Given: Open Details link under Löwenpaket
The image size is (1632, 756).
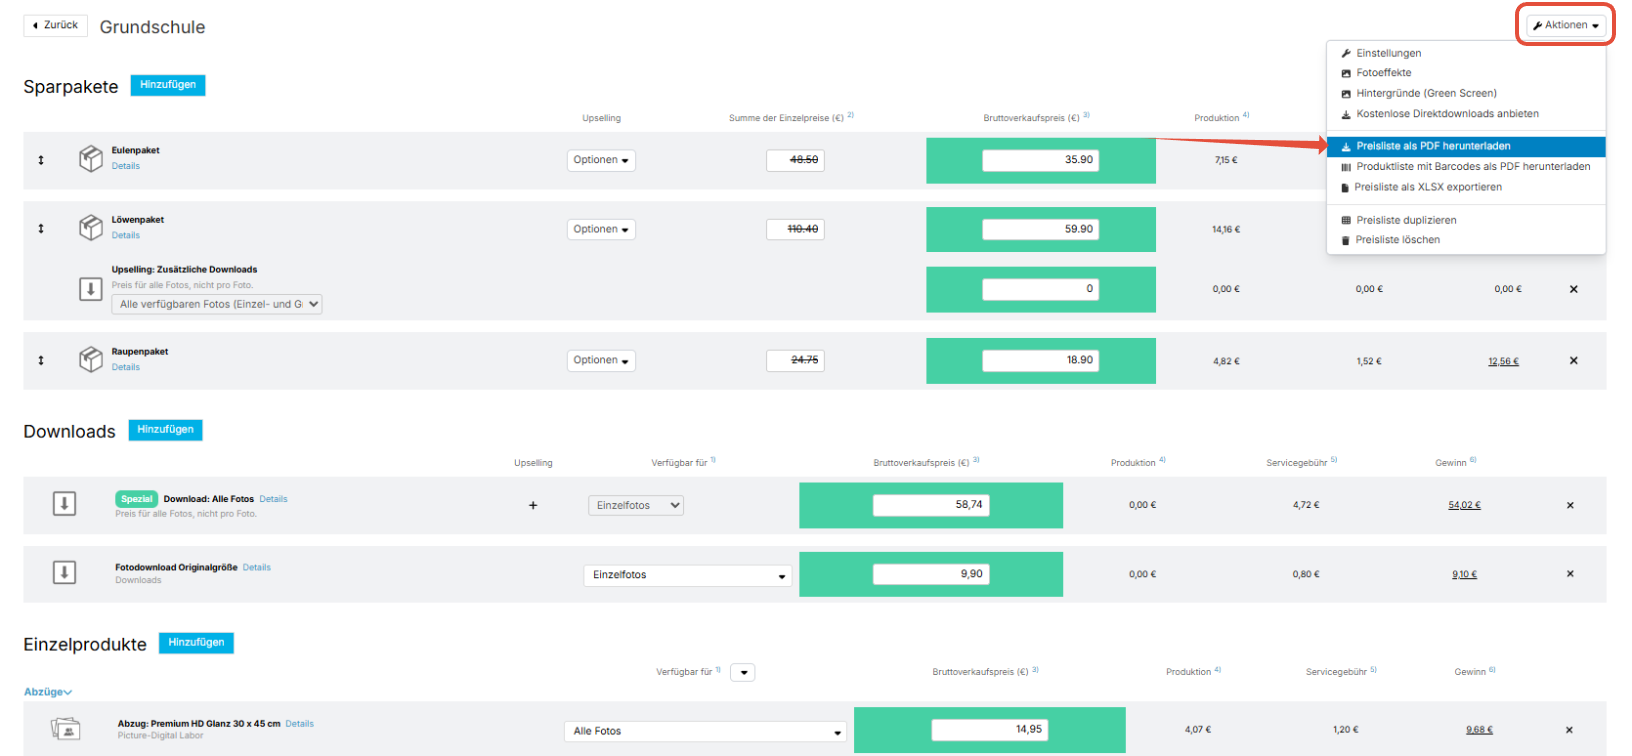Looking at the screenshot, I should click(x=126, y=235).
